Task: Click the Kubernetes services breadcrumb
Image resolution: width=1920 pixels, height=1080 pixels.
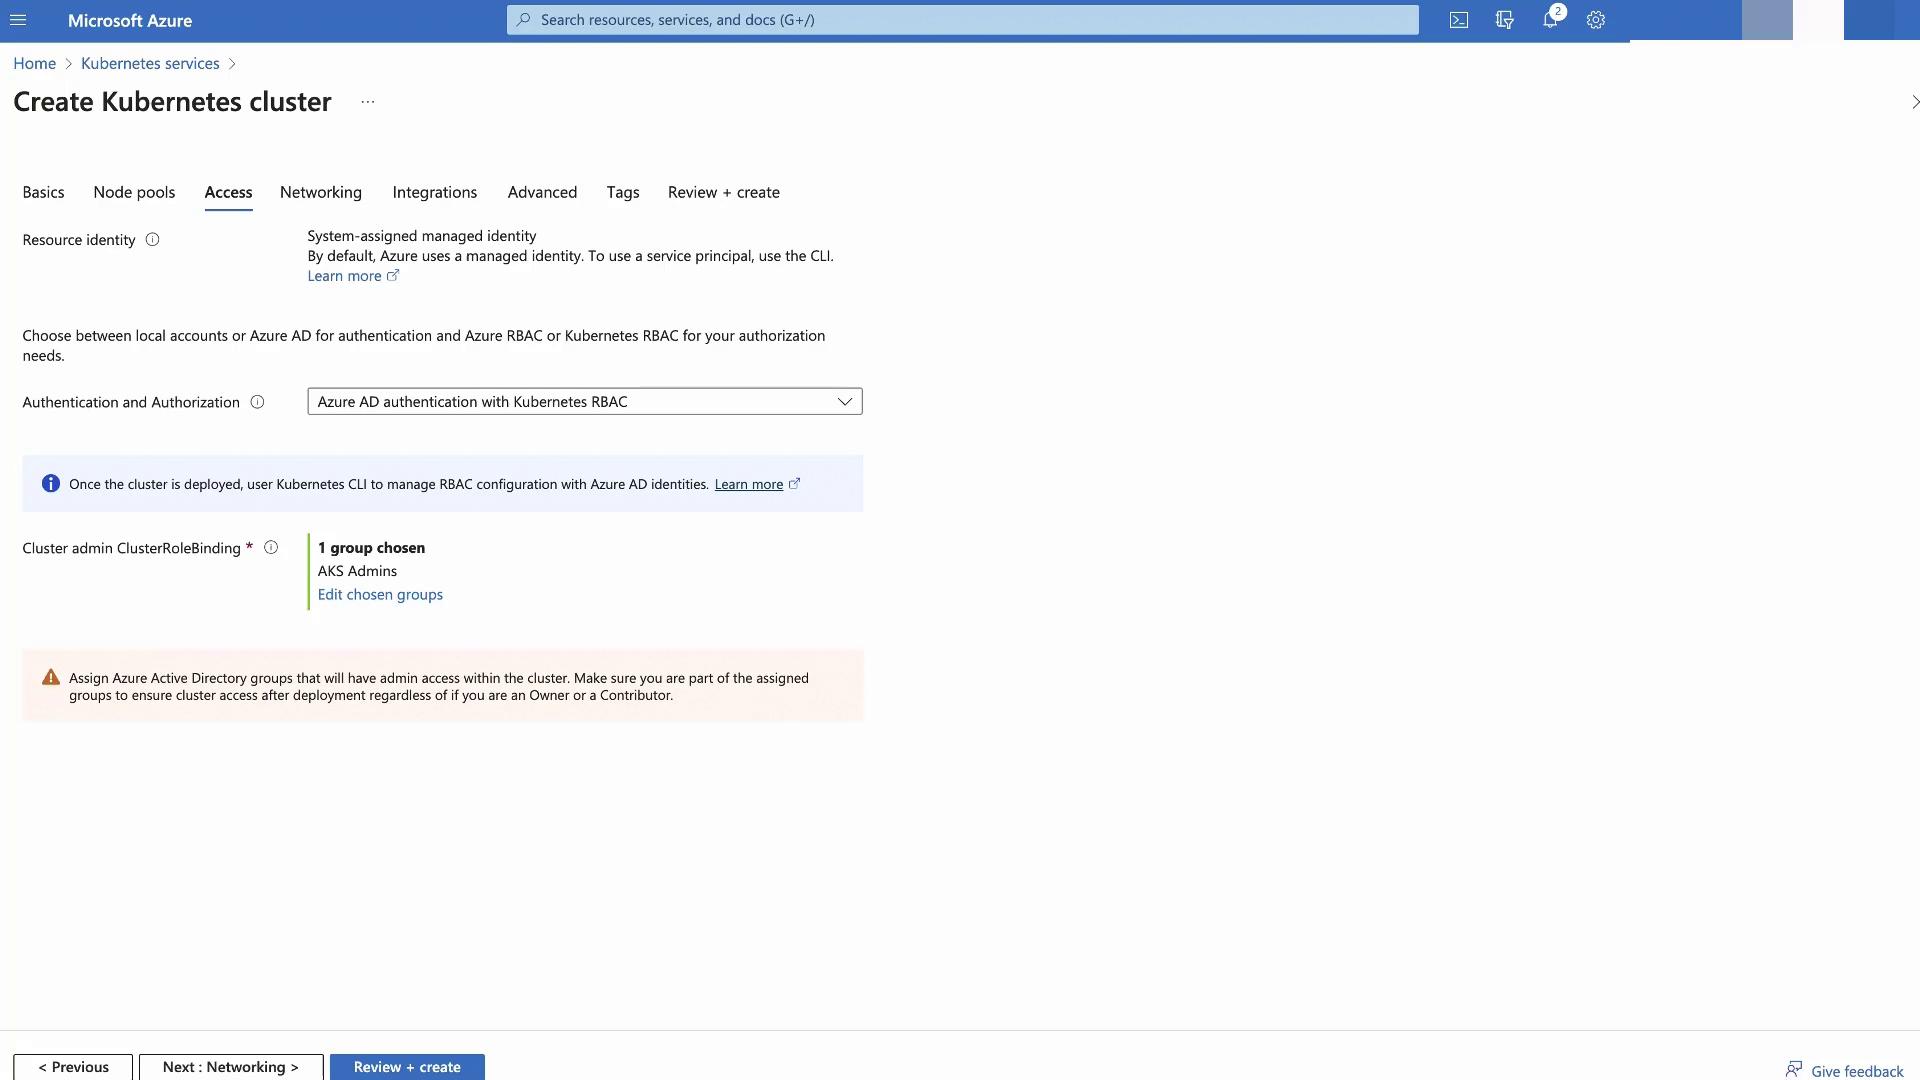Action: click(x=150, y=64)
